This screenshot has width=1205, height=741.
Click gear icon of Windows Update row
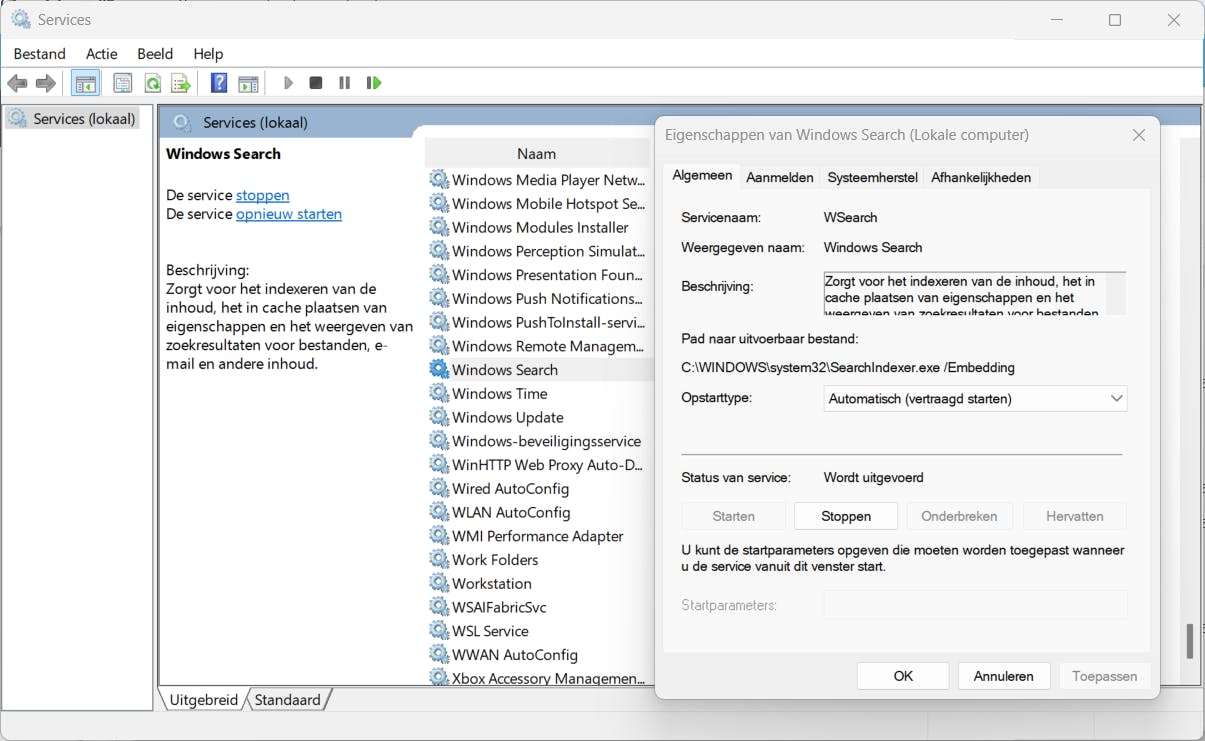pos(439,417)
